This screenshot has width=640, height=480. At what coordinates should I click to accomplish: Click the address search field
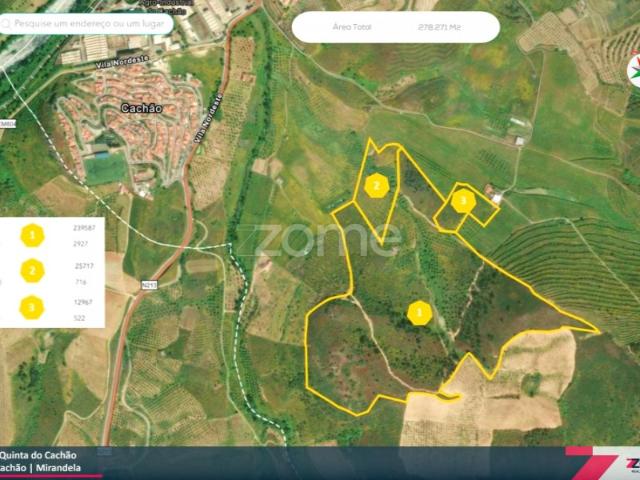[x=92, y=21]
